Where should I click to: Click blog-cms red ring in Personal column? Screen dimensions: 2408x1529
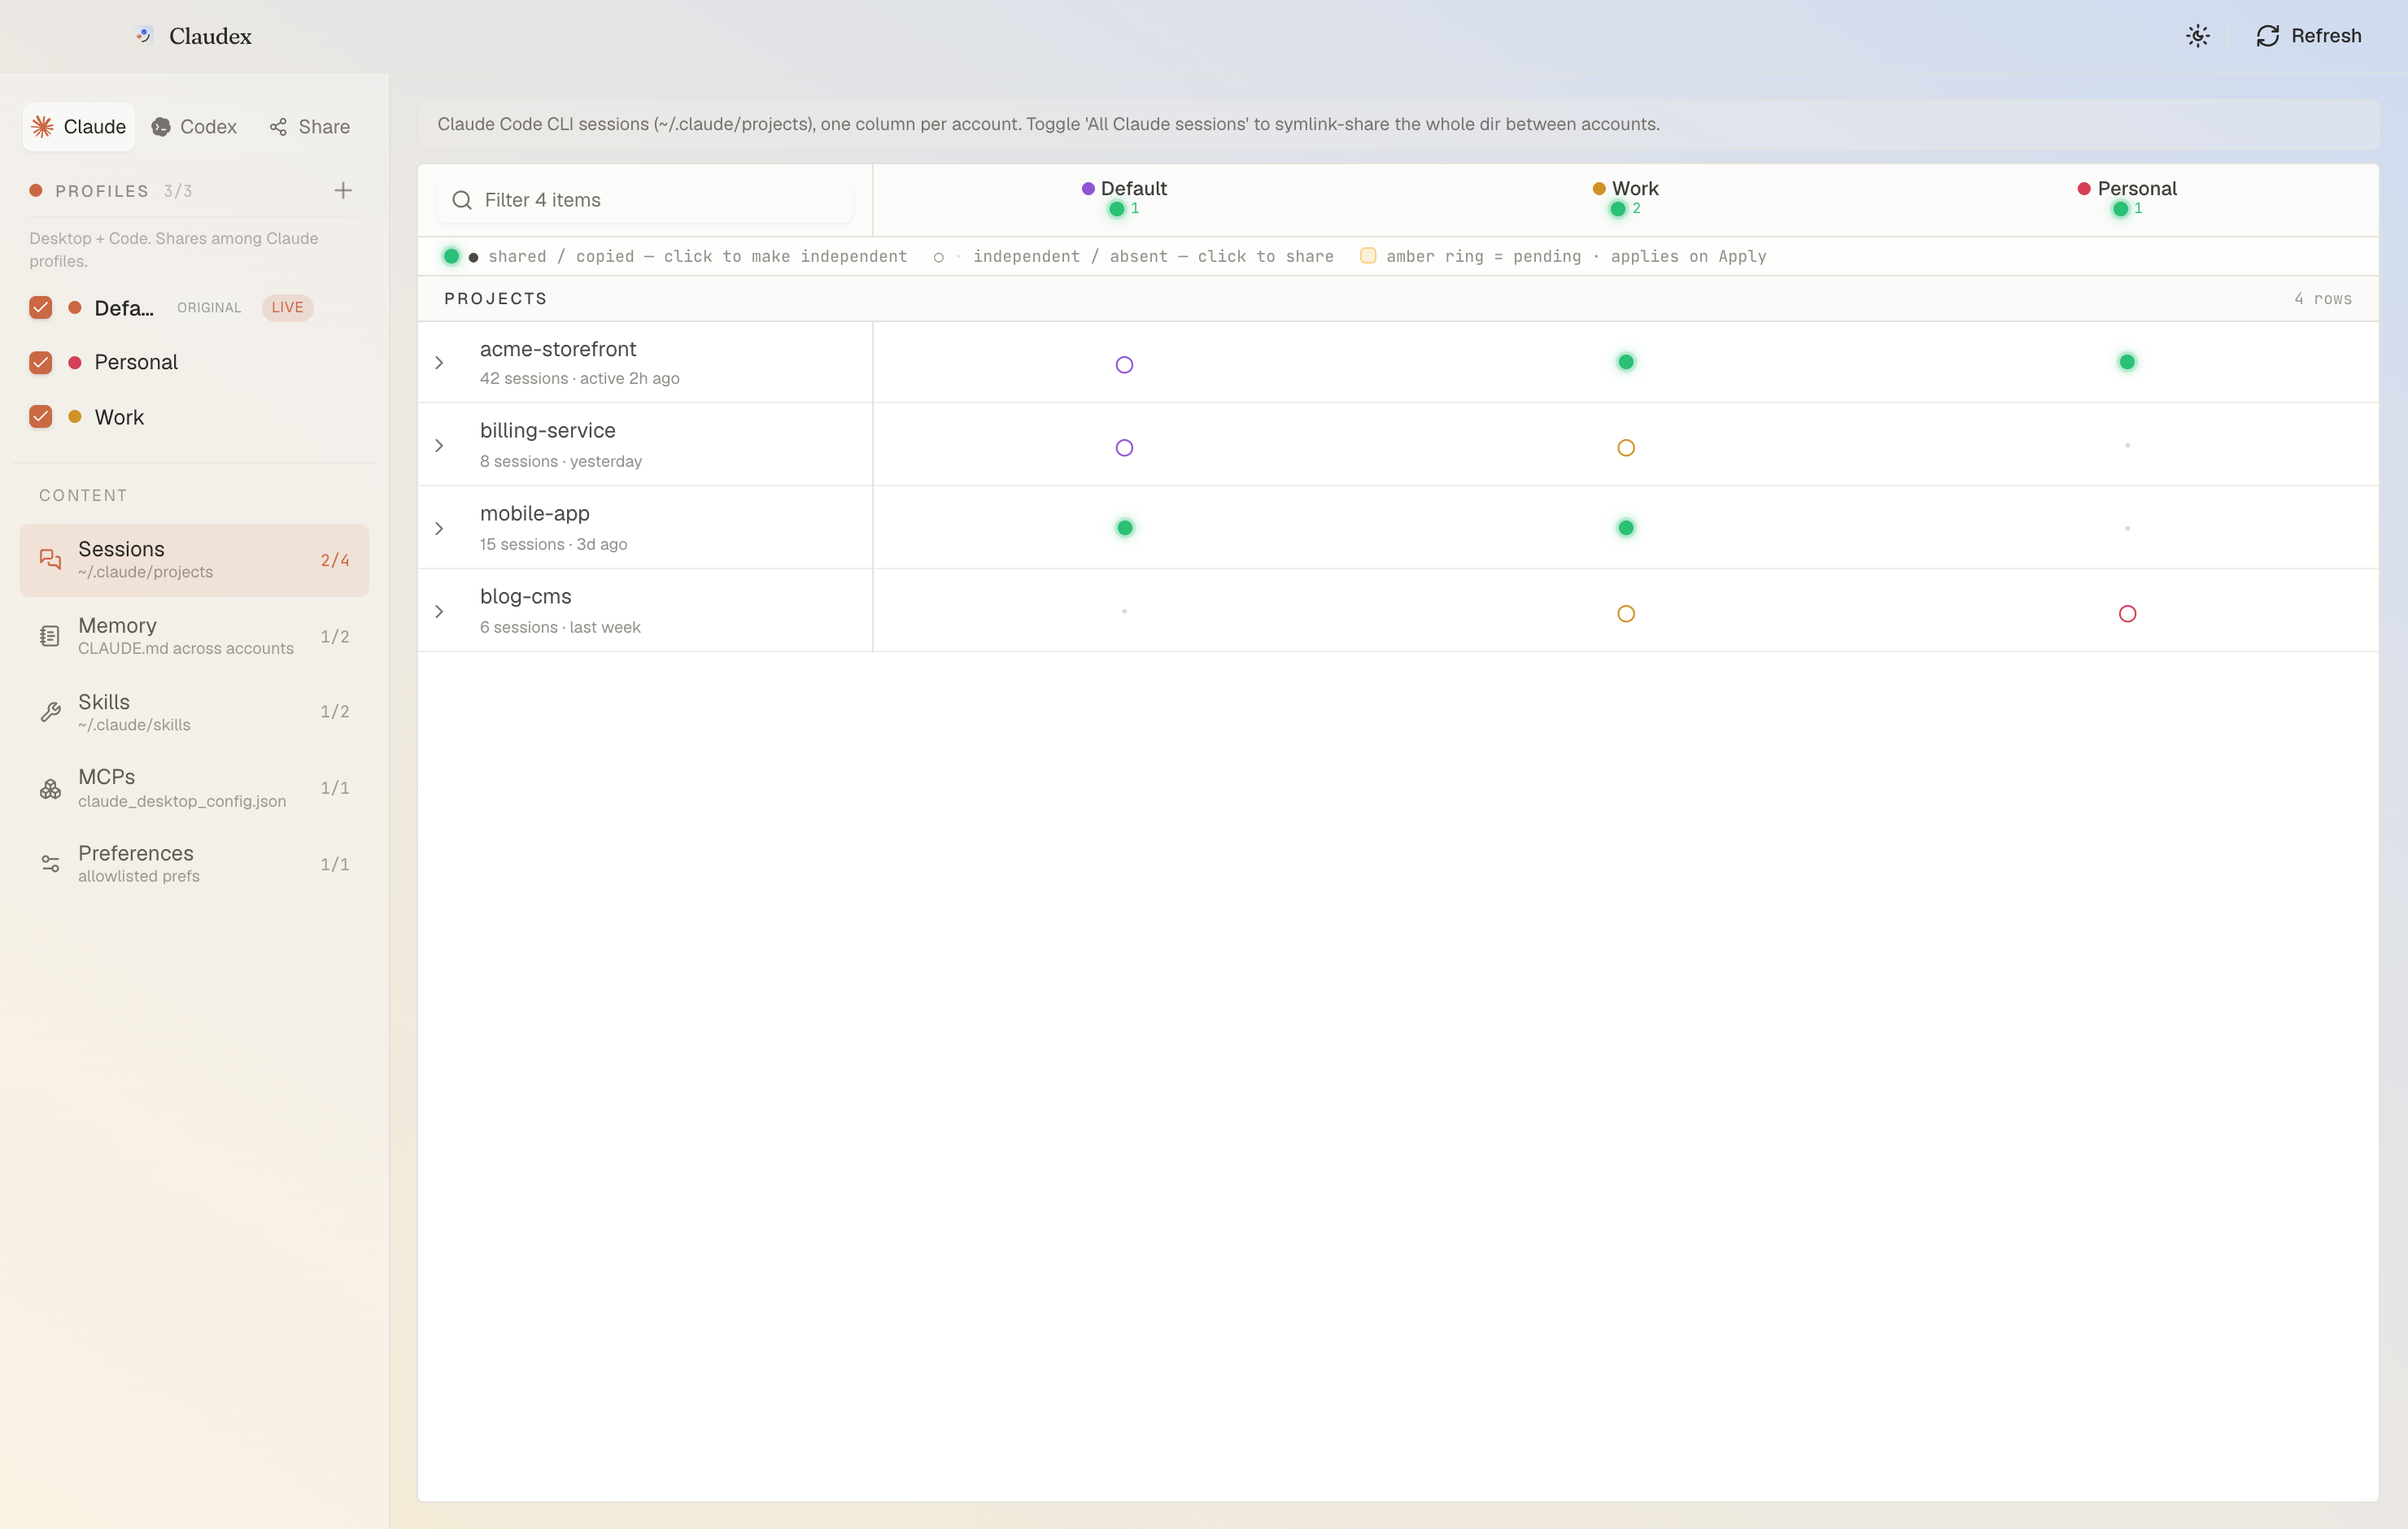(2127, 614)
